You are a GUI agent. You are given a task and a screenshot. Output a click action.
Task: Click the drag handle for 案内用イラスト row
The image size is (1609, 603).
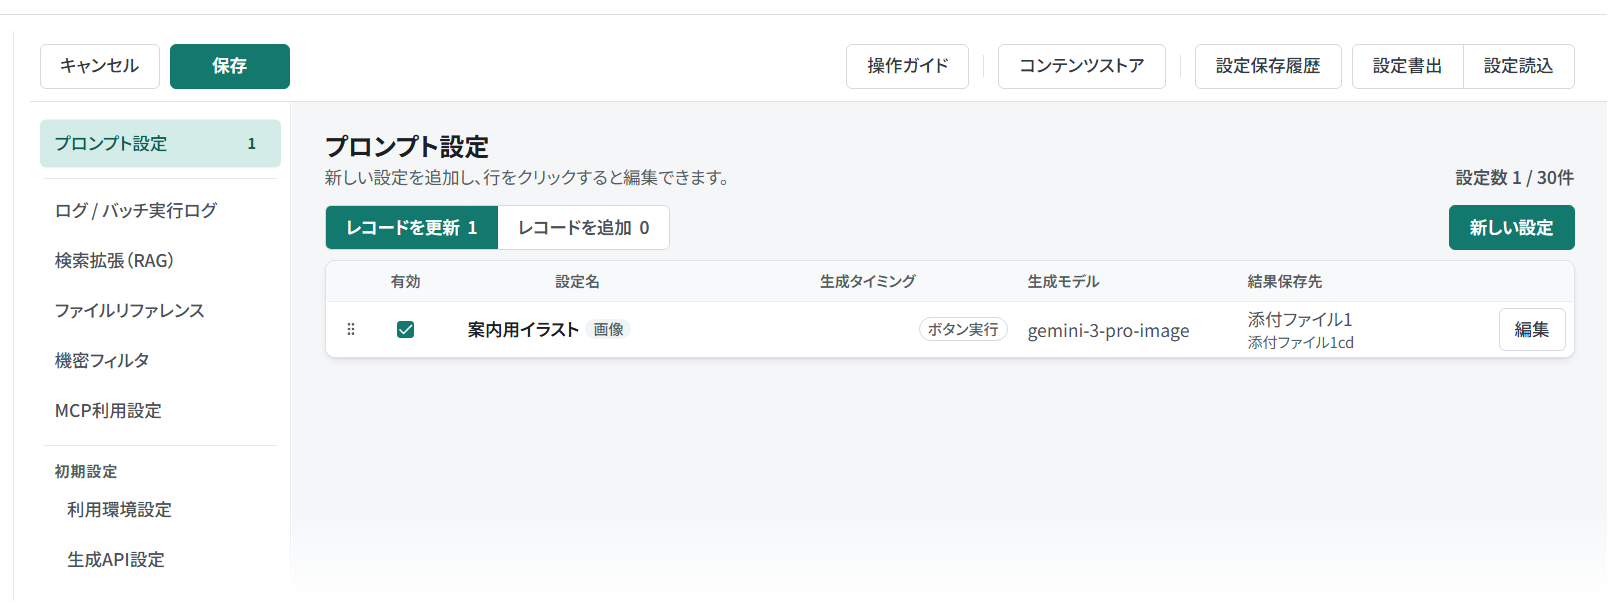point(351,329)
